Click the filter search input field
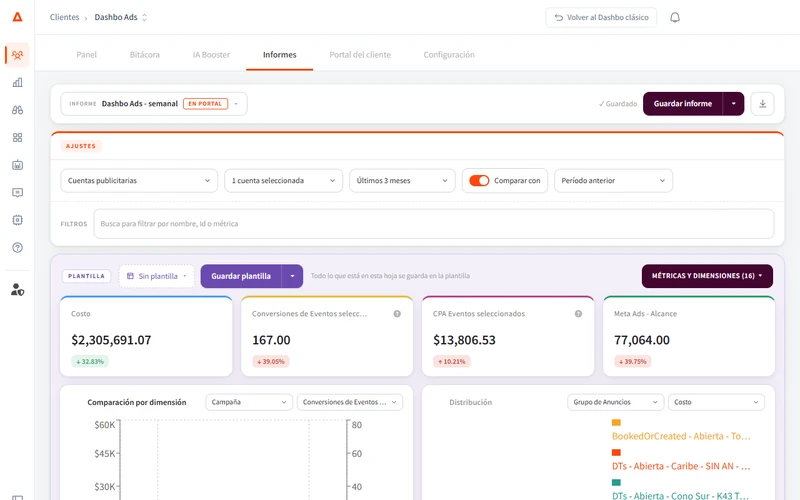Image resolution: width=800 pixels, height=500 pixels. pos(434,223)
